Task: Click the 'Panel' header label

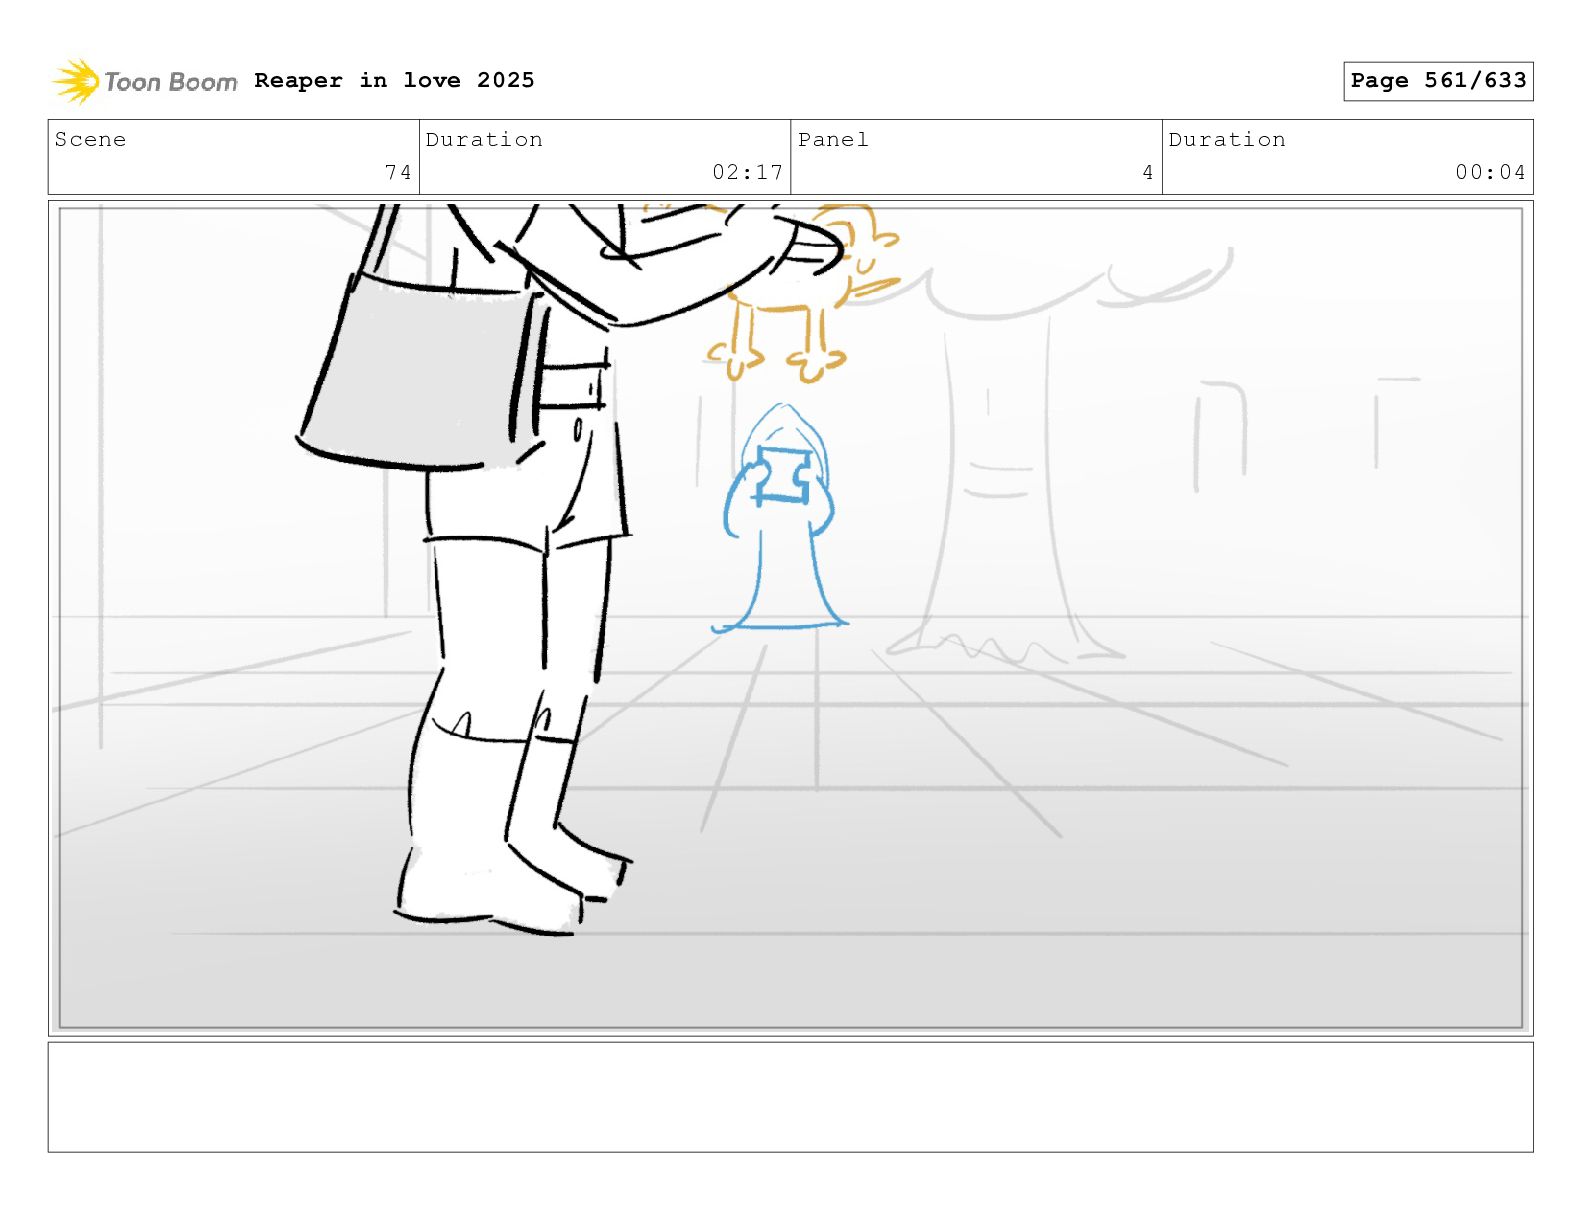Action: click(x=833, y=140)
